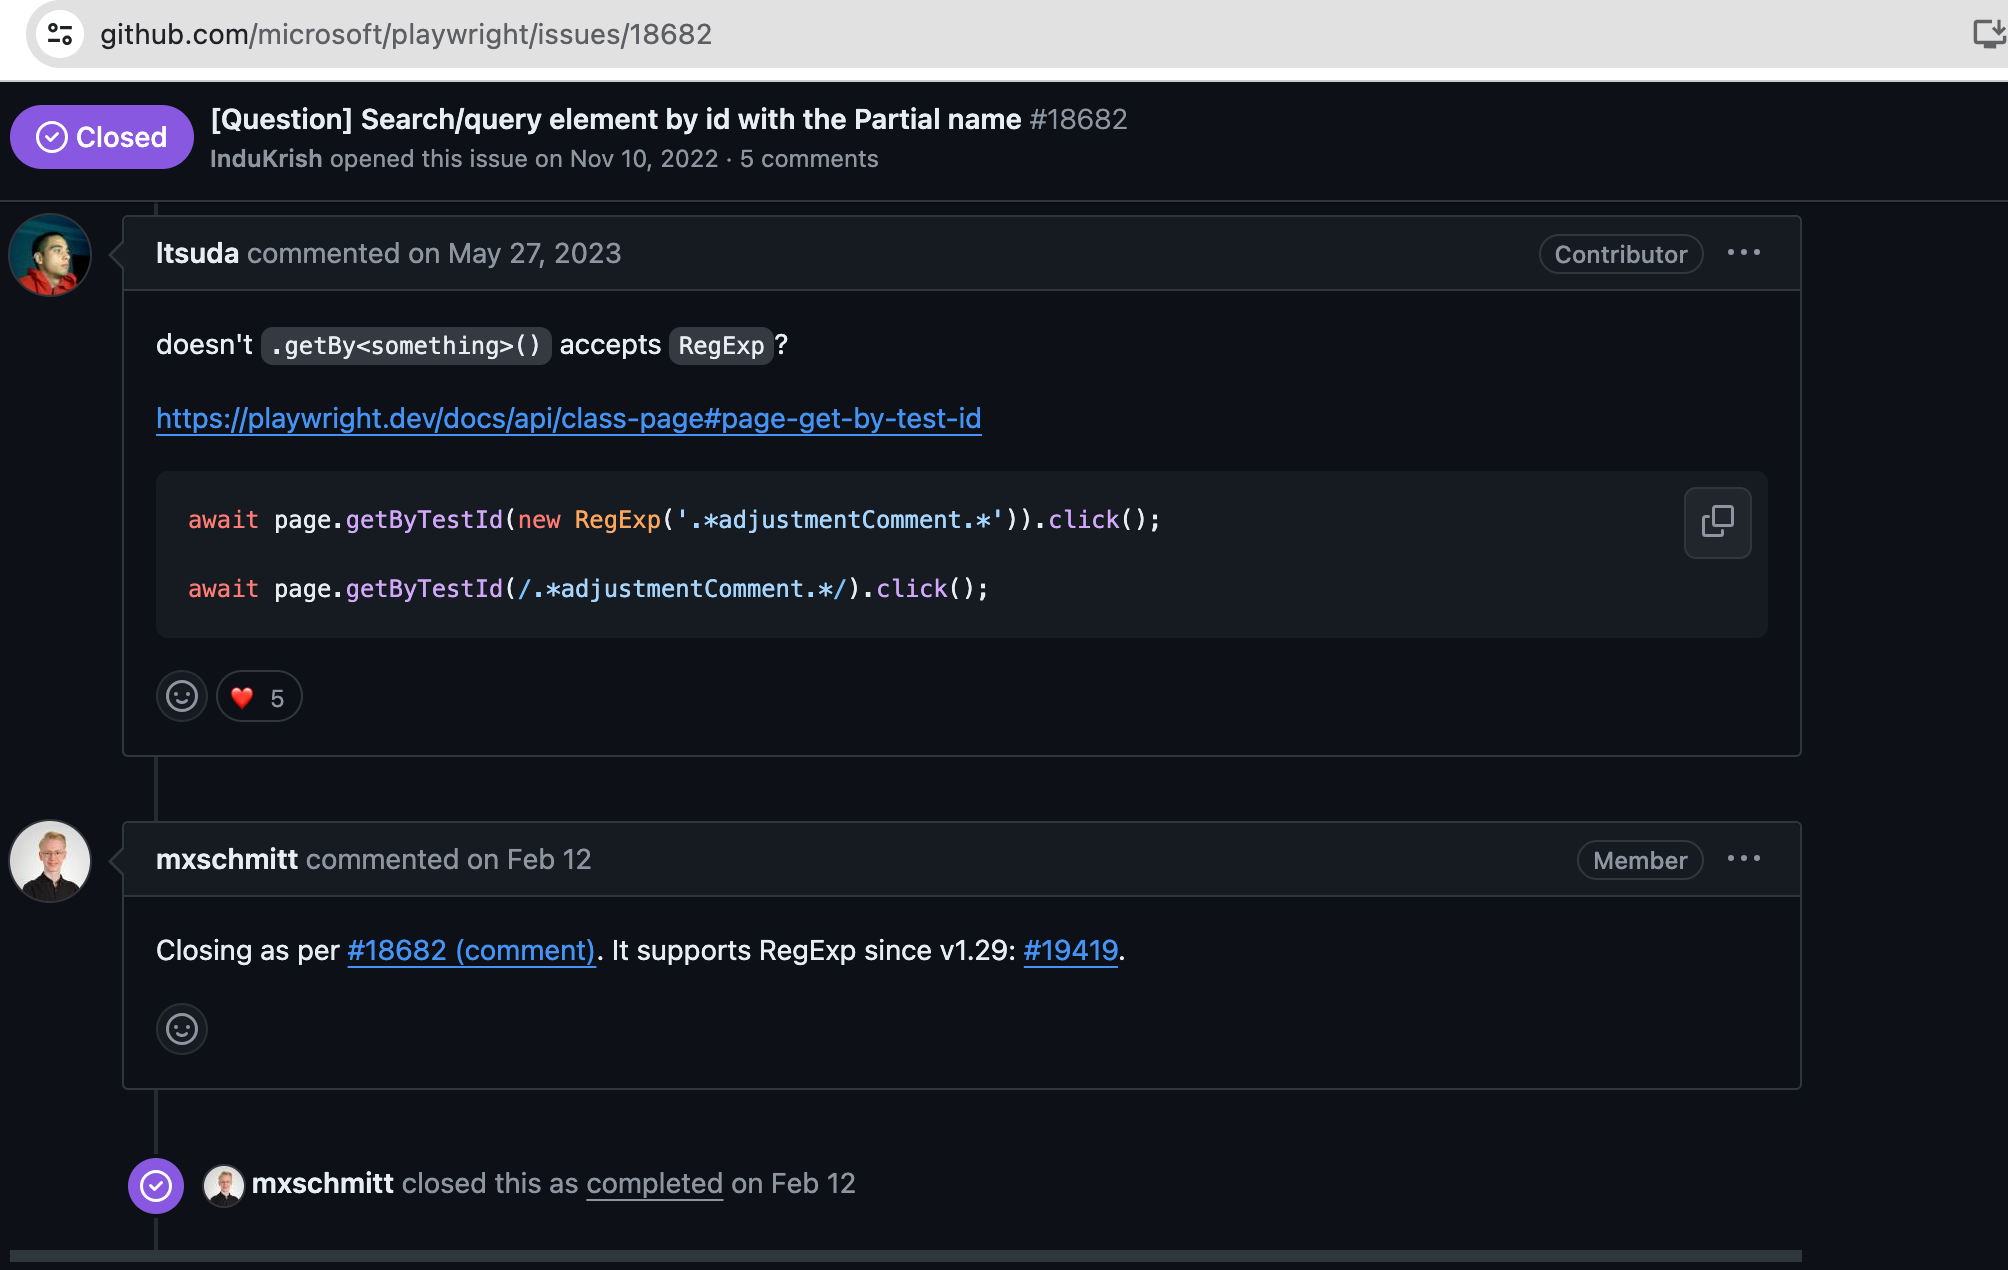
Task: Copy the code snippet with copy icon
Action: pos(1717,522)
